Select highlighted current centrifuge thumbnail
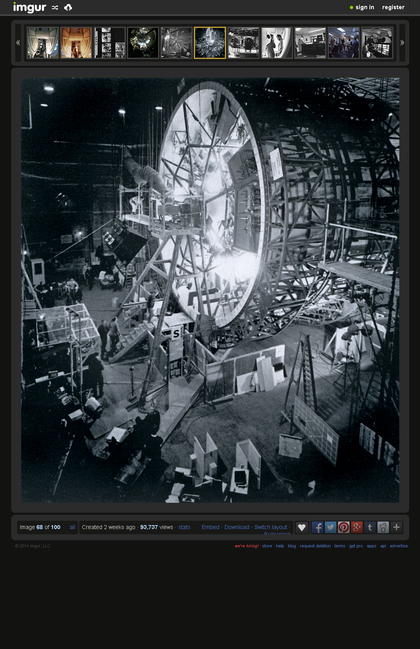This screenshot has width=420, height=649. (210, 43)
